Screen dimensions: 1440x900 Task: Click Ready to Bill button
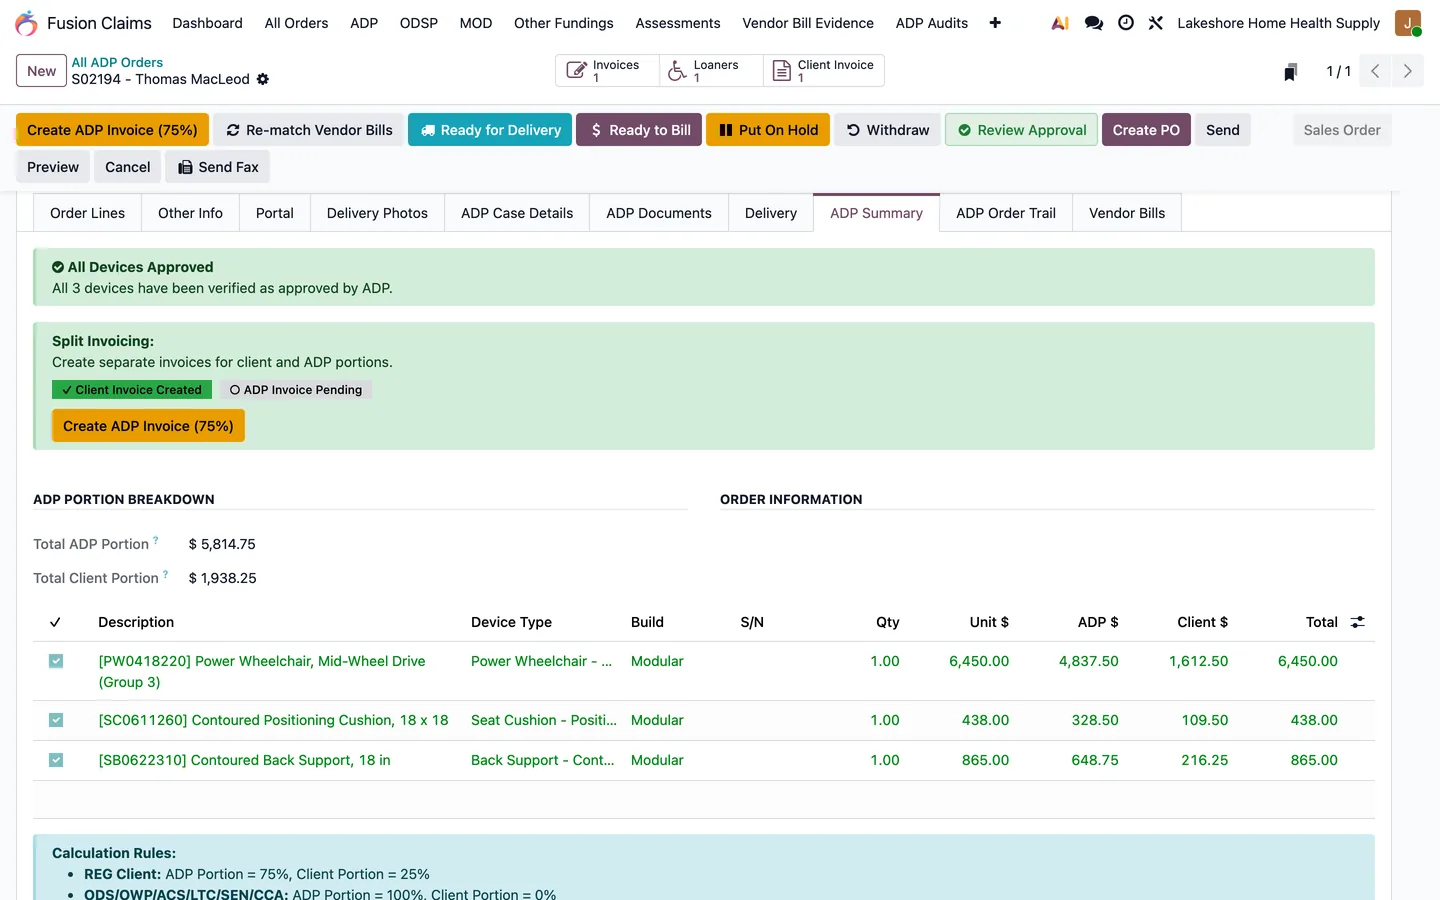tap(639, 130)
